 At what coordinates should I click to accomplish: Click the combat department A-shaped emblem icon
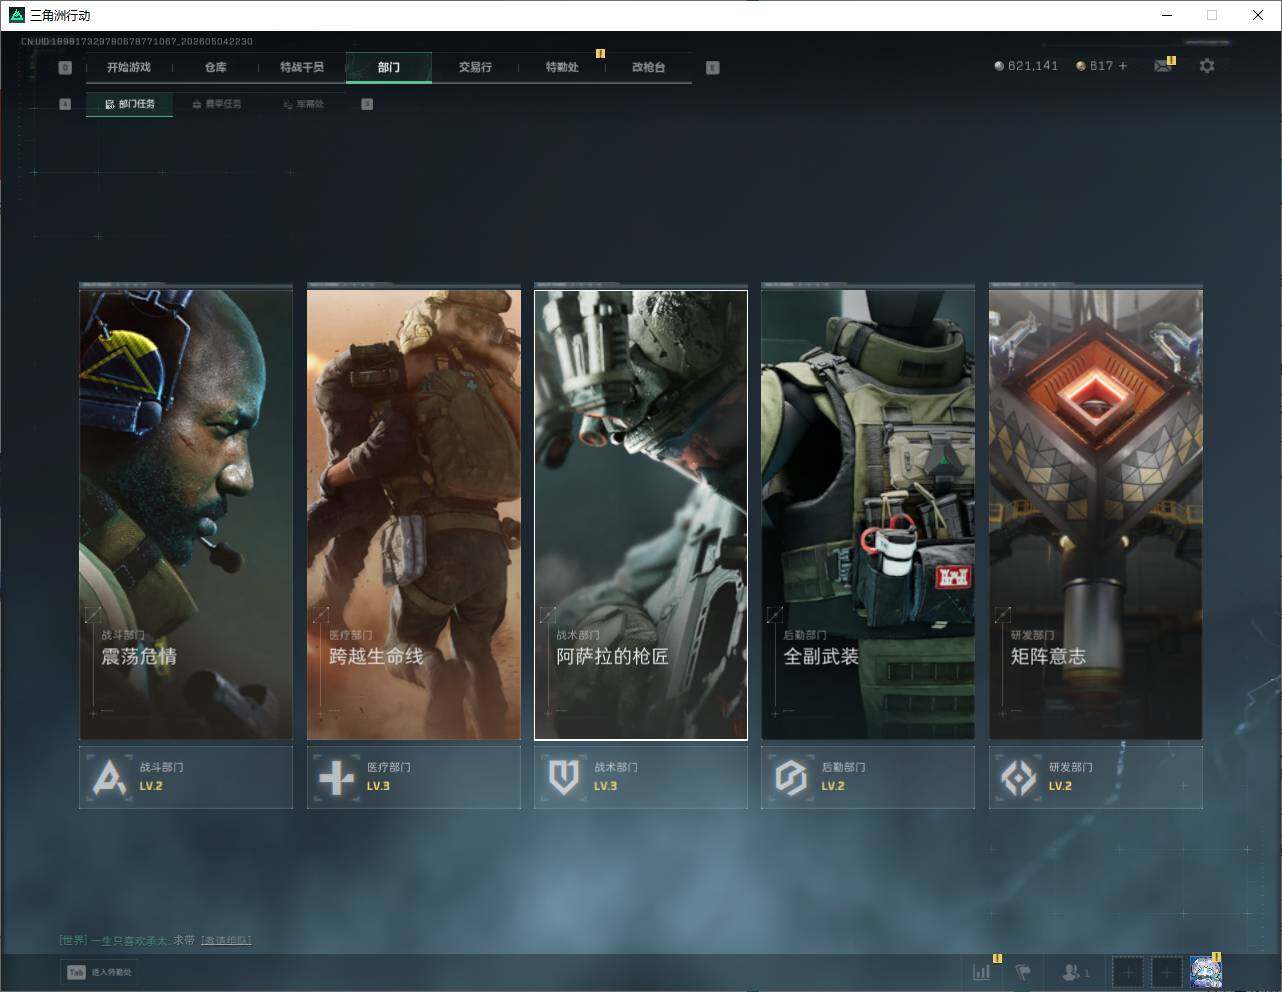(x=109, y=777)
